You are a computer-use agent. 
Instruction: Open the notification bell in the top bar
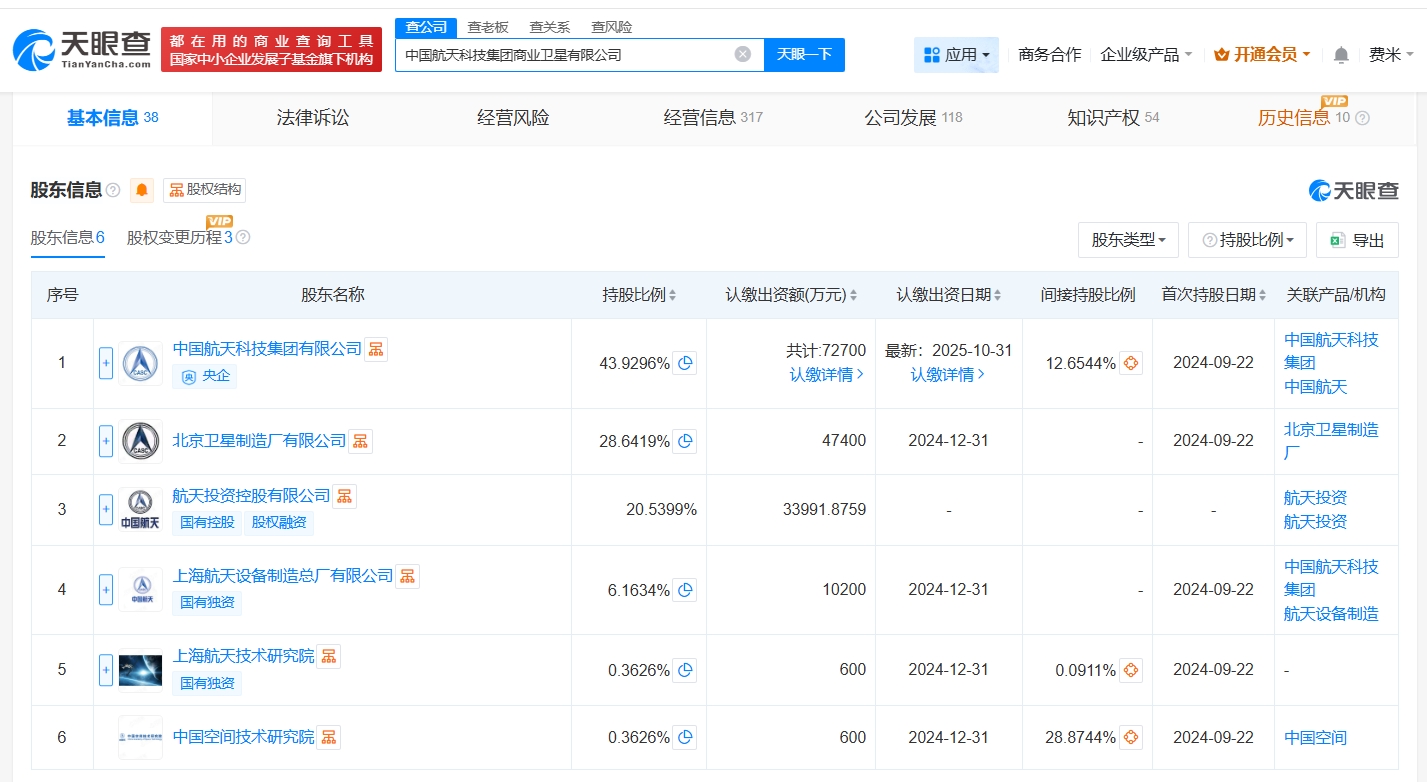1341,54
